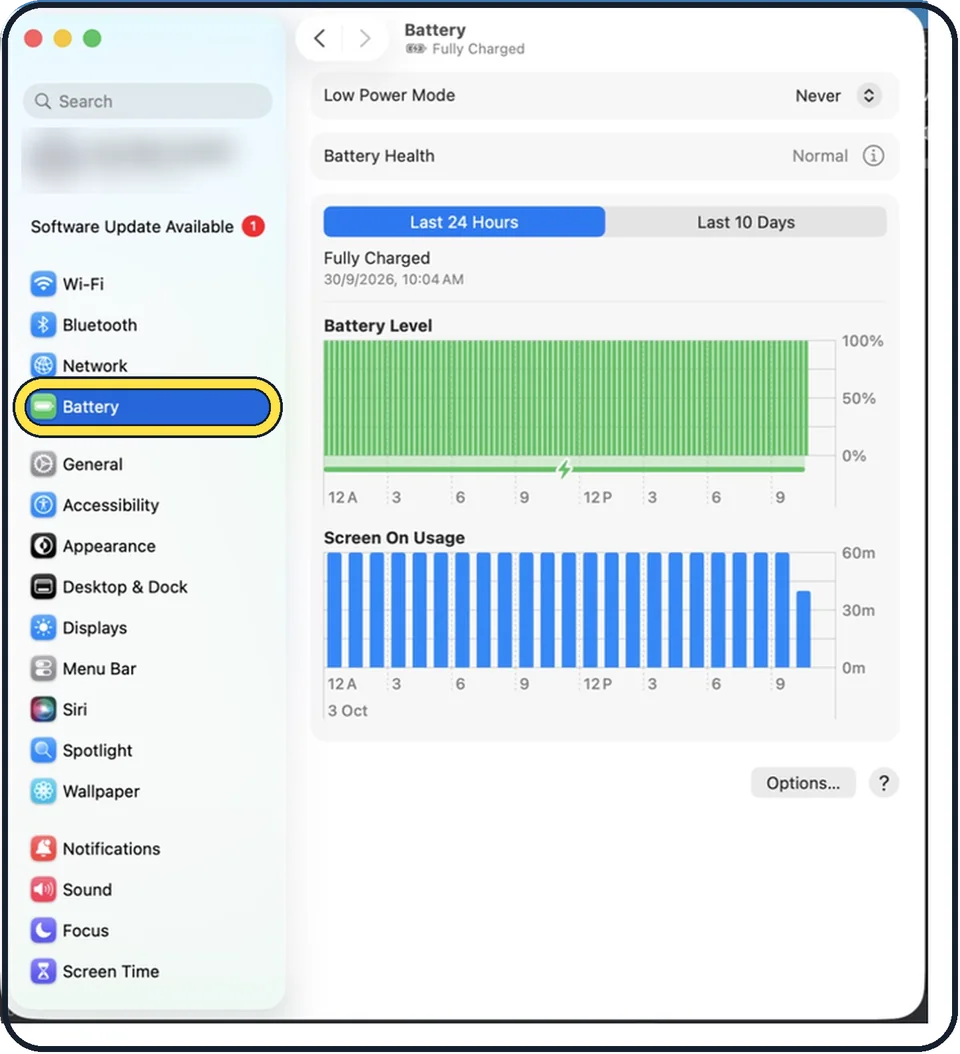Open the Notifications bell icon
Screen dimensions: 960x1054
click(x=43, y=848)
